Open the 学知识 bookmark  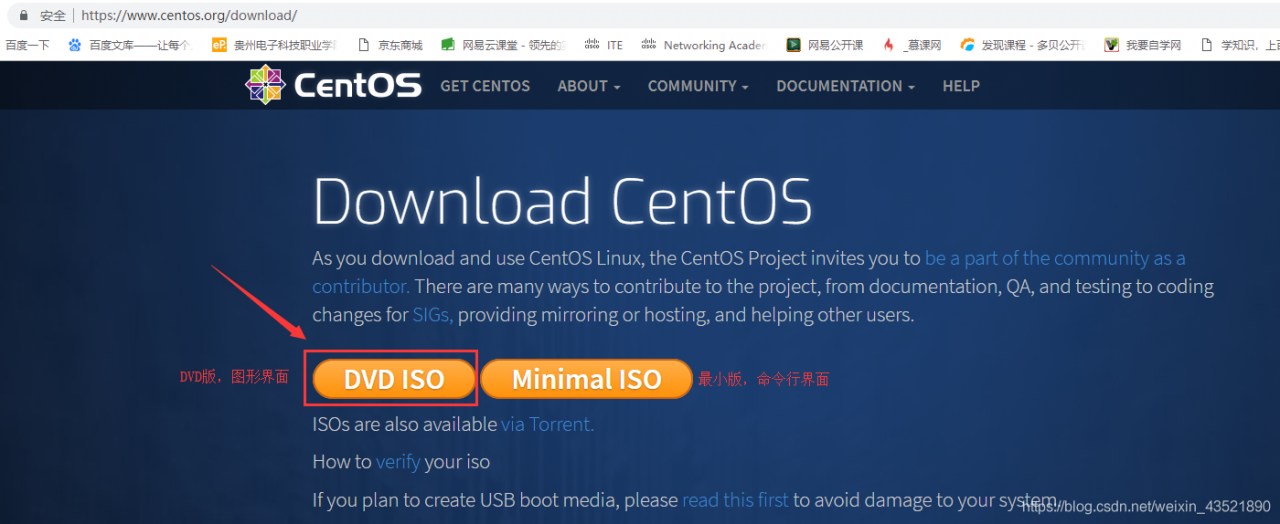(1240, 45)
